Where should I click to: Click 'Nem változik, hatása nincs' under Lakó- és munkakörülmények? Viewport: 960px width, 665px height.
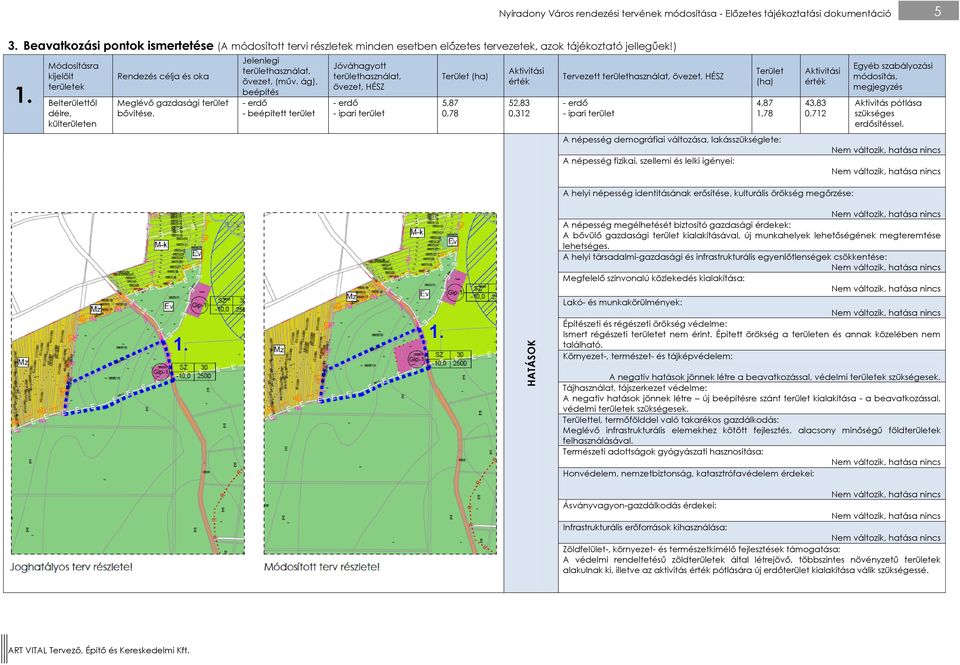885,313
